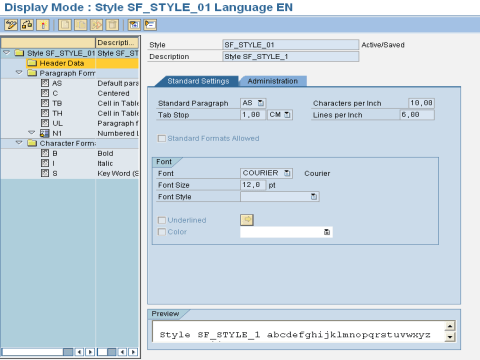The height and width of the screenshot is (360, 480).
Task: Select the Header Data folder node
Action: [62, 63]
